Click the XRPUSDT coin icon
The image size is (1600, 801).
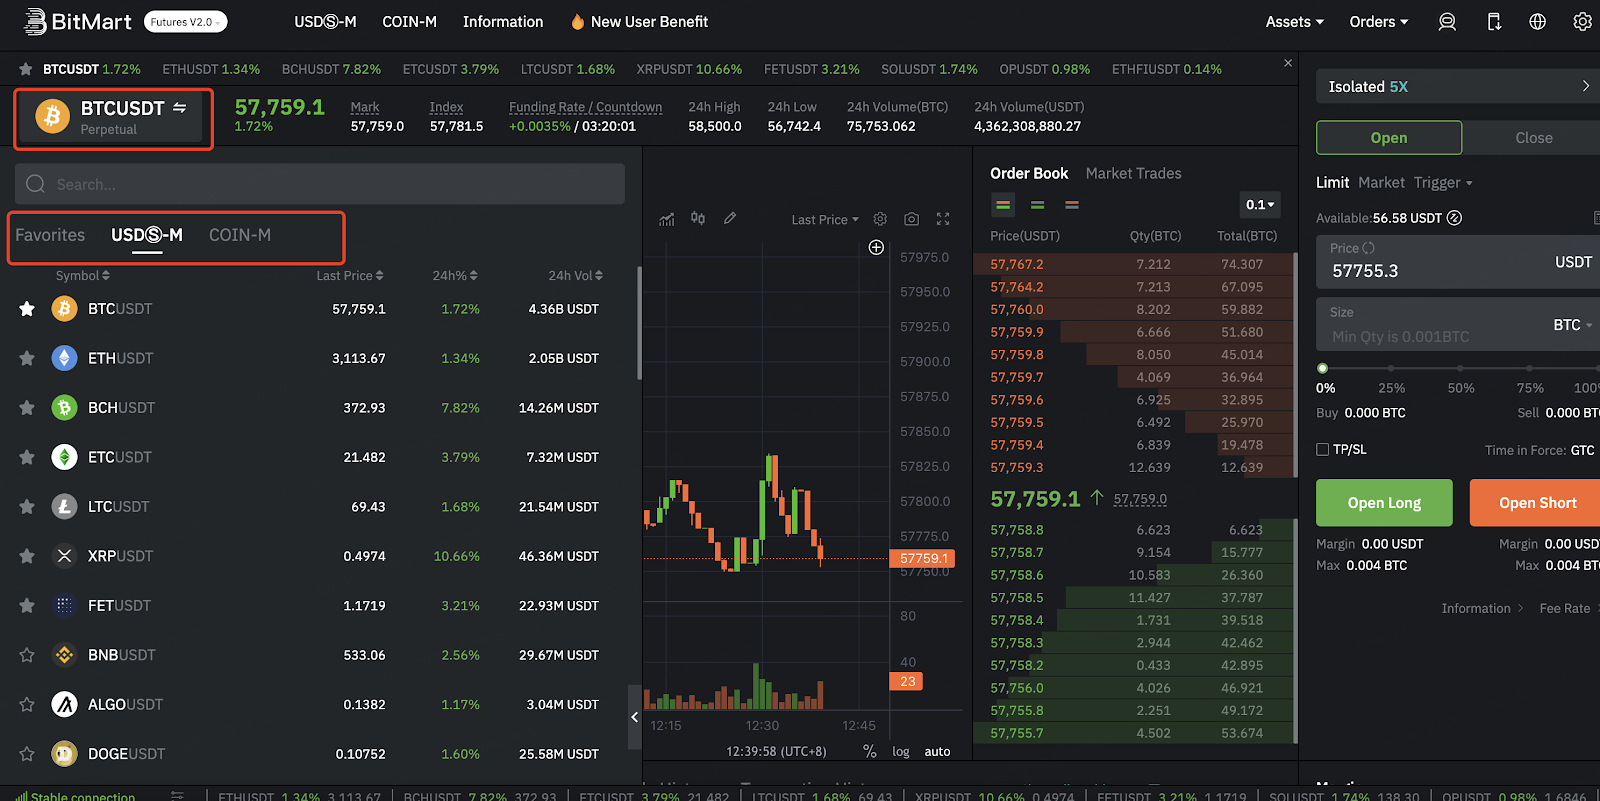[64, 556]
